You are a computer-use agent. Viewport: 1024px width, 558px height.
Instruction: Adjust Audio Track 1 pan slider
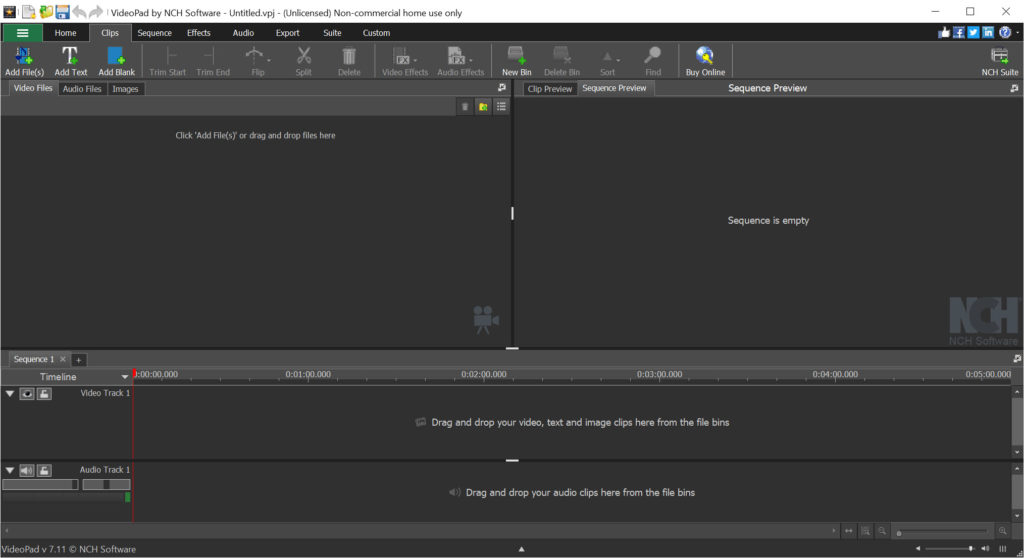(x=106, y=484)
